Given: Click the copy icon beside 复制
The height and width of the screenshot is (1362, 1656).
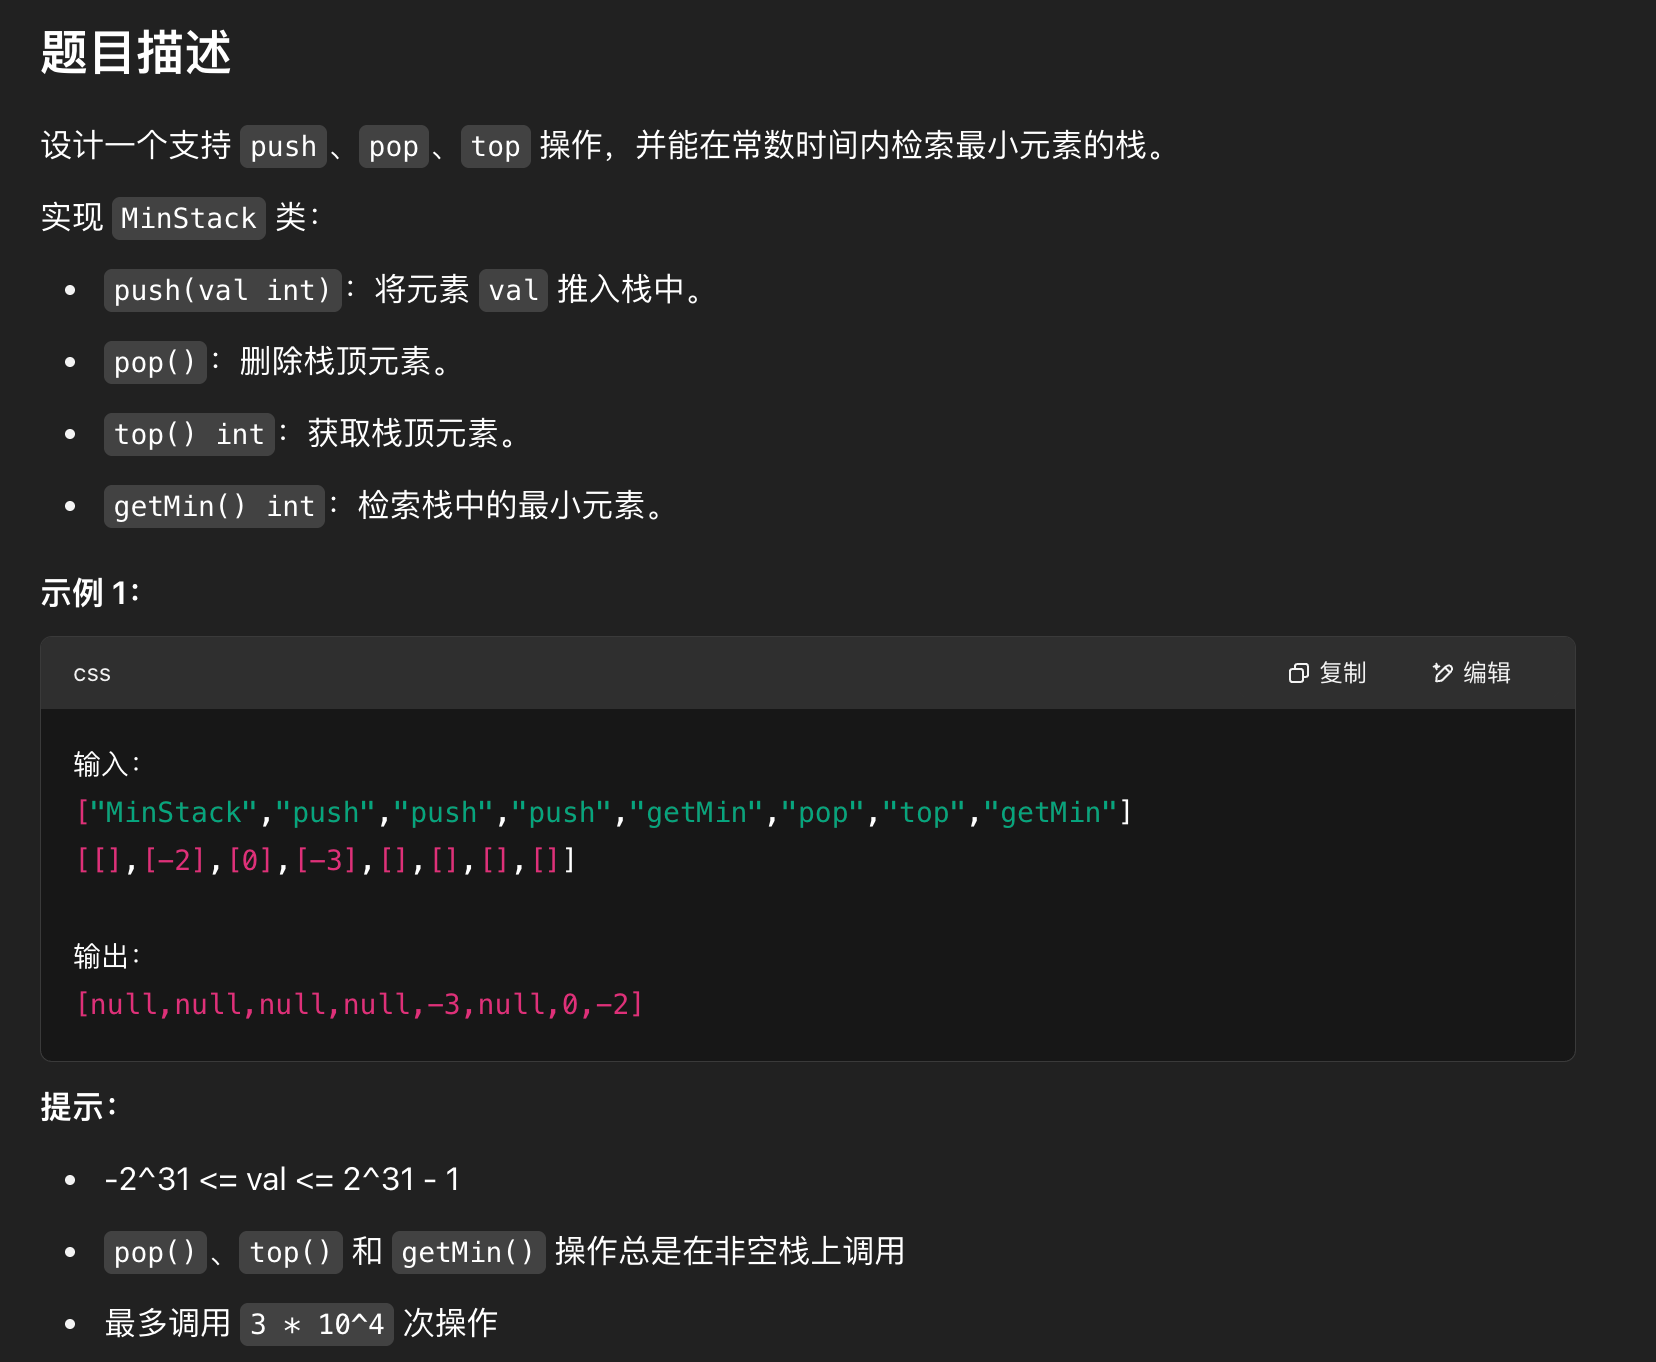Looking at the screenshot, I should click(1298, 673).
